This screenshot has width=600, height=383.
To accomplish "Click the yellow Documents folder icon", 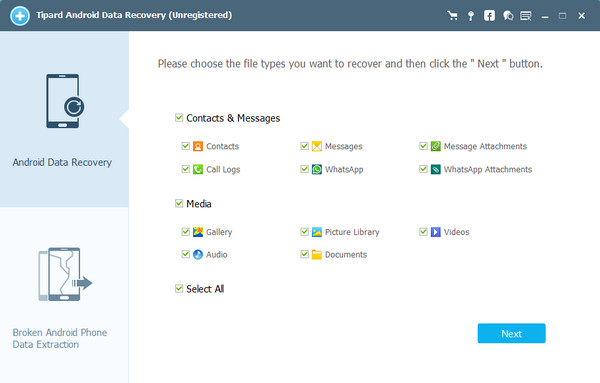I will tap(317, 254).
